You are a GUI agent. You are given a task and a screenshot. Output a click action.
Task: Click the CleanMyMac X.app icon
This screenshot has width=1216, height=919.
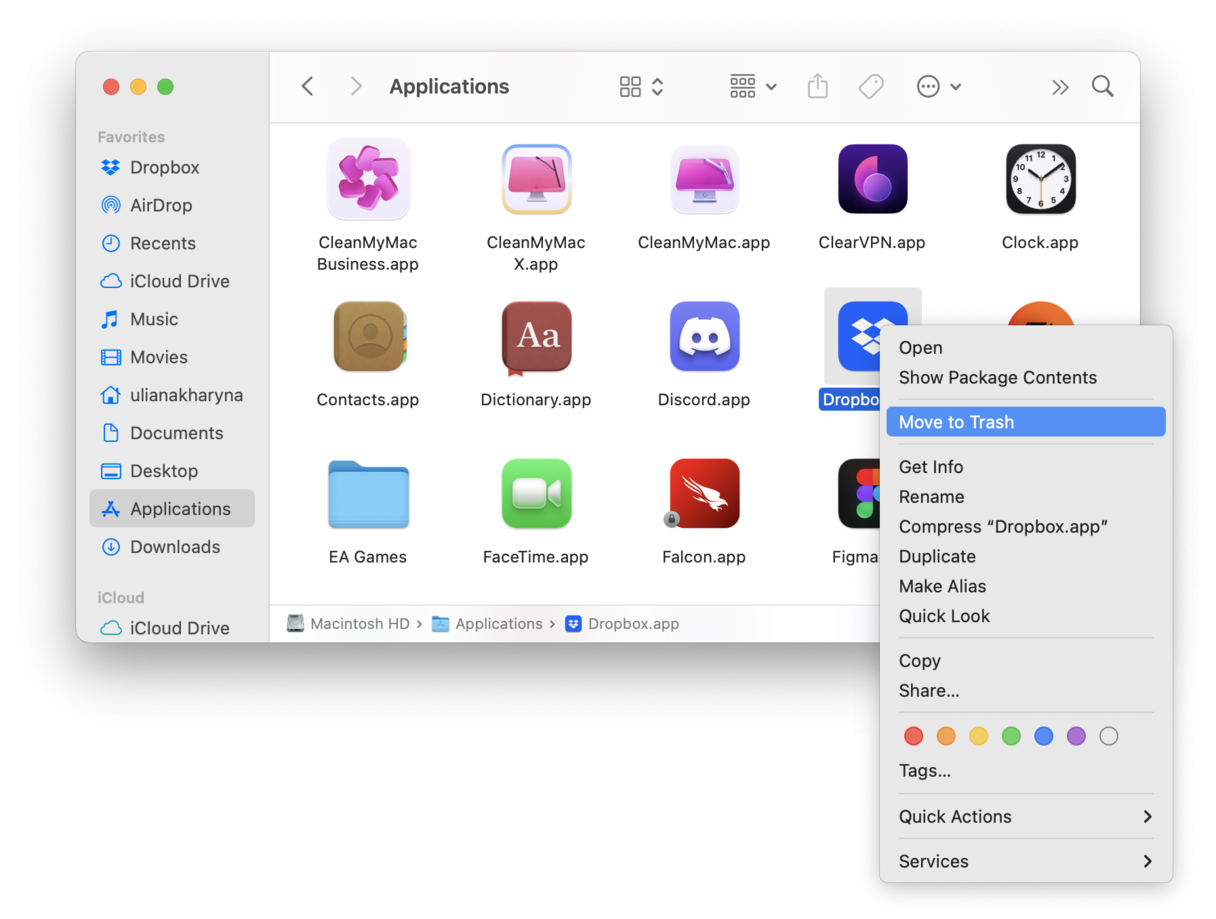coord(536,180)
